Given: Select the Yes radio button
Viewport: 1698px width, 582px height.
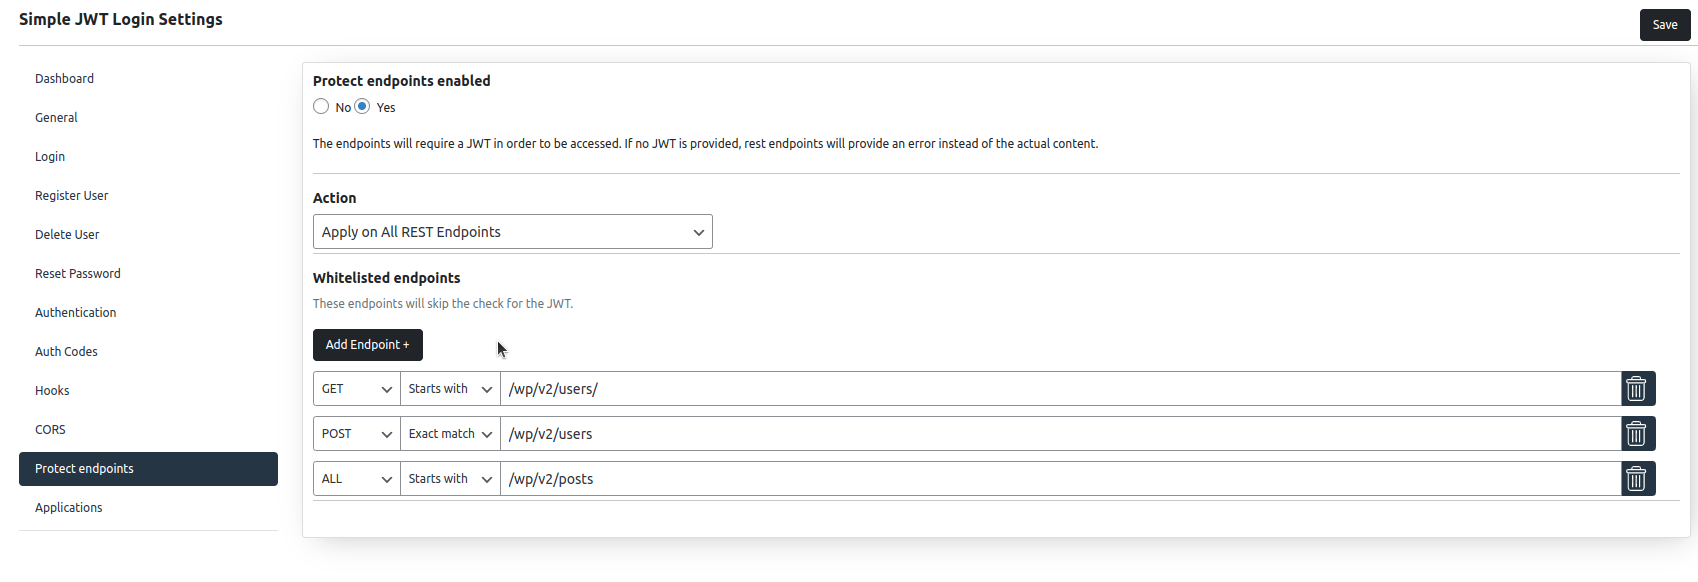Looking at the screenshot, I should click(x=362, y=106).
